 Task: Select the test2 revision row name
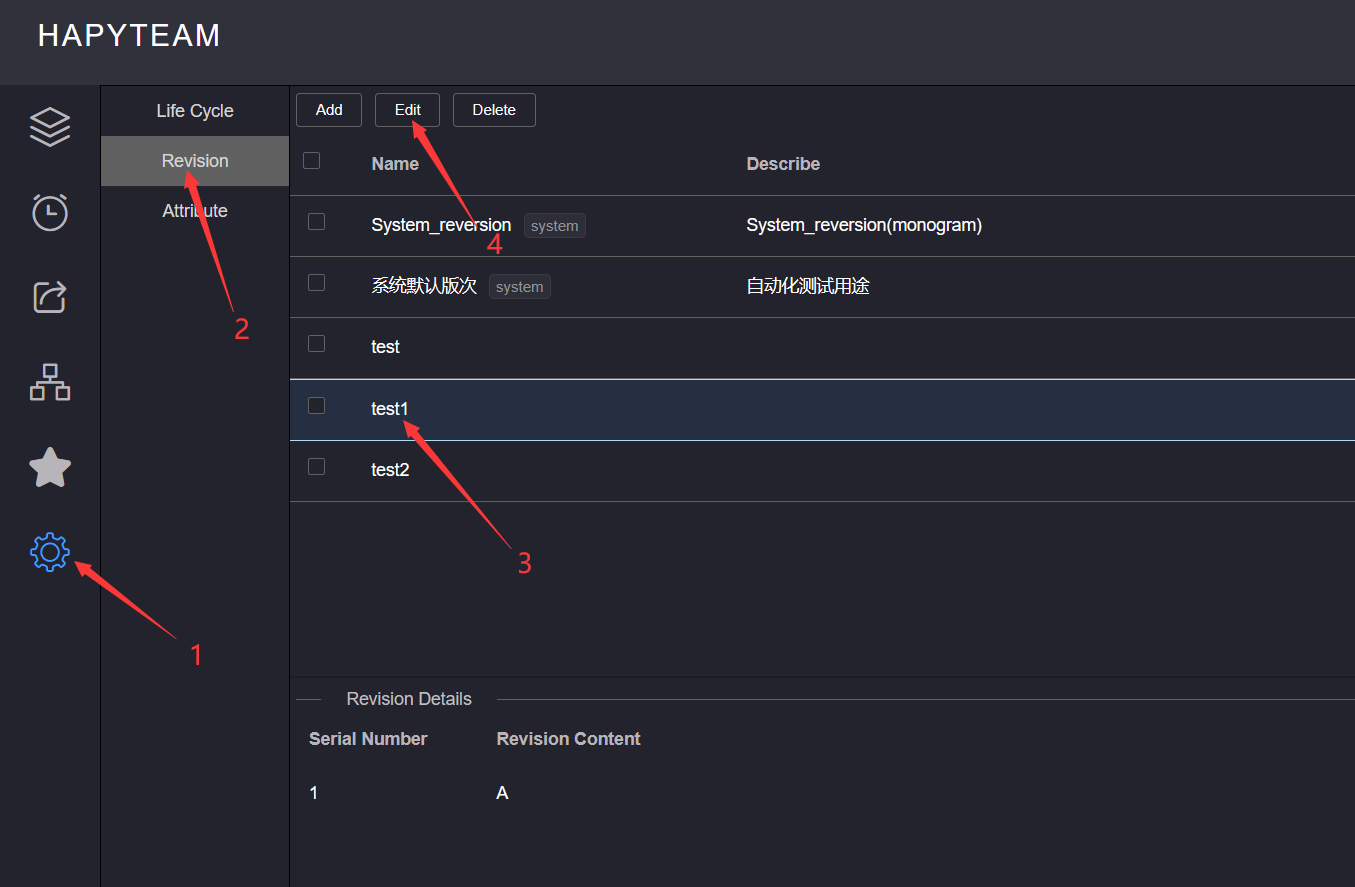[390, 470]
